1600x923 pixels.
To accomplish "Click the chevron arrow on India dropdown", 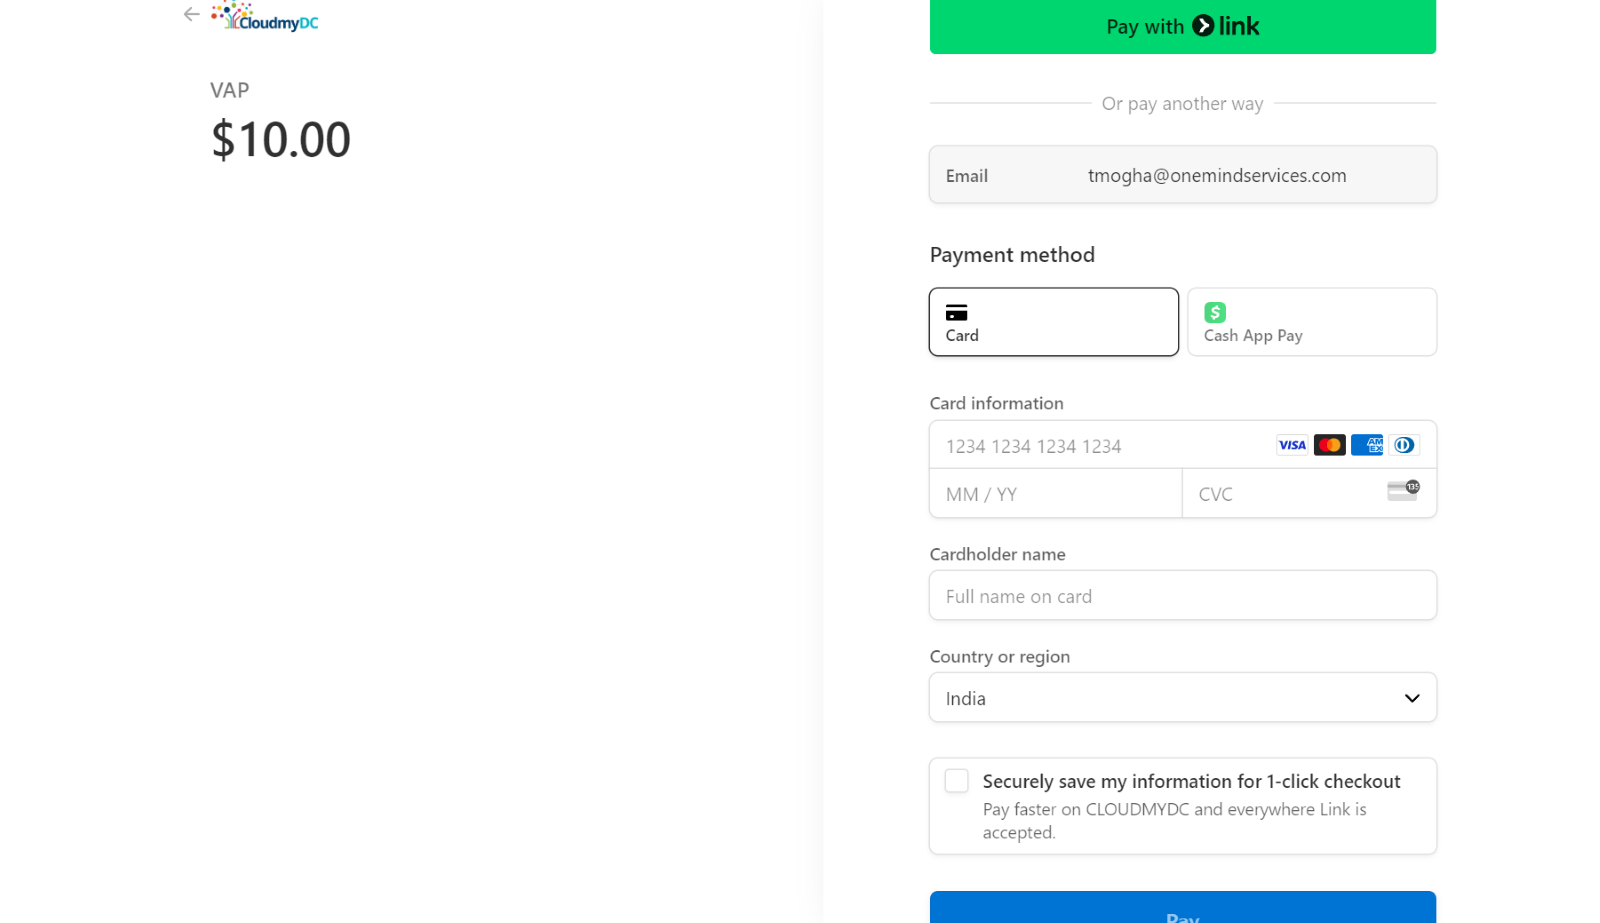I will point(1411,698).
